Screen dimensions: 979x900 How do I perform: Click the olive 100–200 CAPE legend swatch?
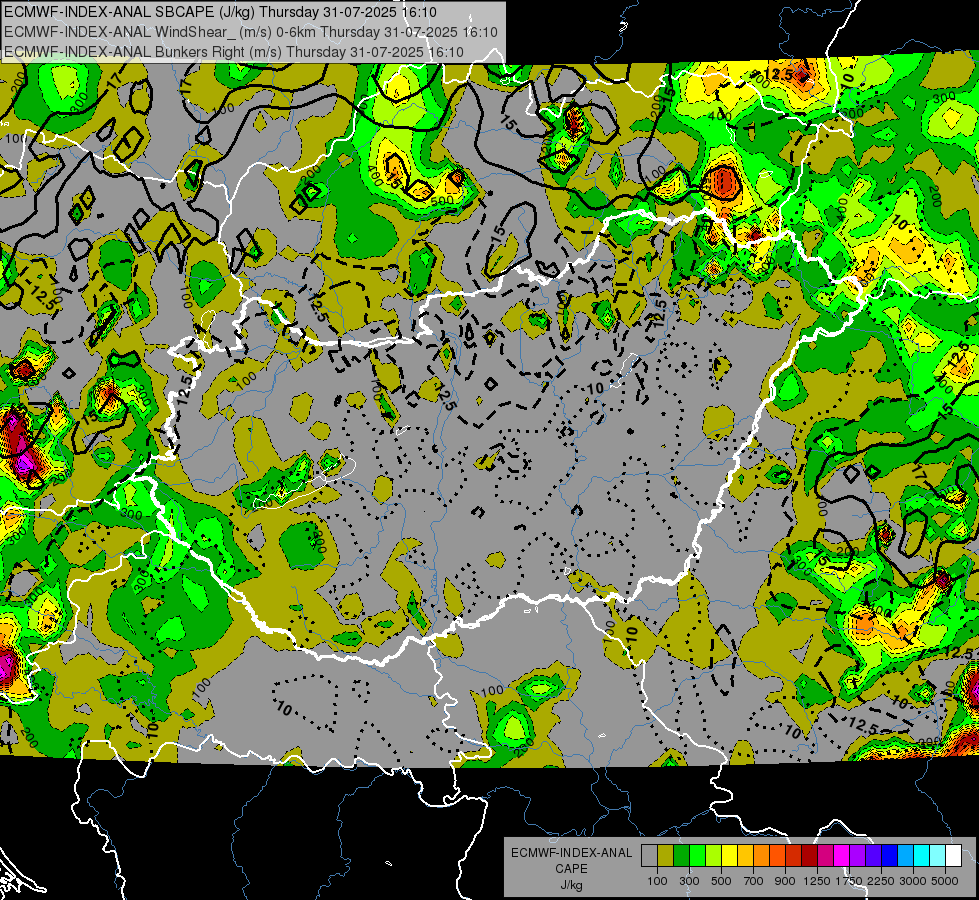[x=666, y=856]
